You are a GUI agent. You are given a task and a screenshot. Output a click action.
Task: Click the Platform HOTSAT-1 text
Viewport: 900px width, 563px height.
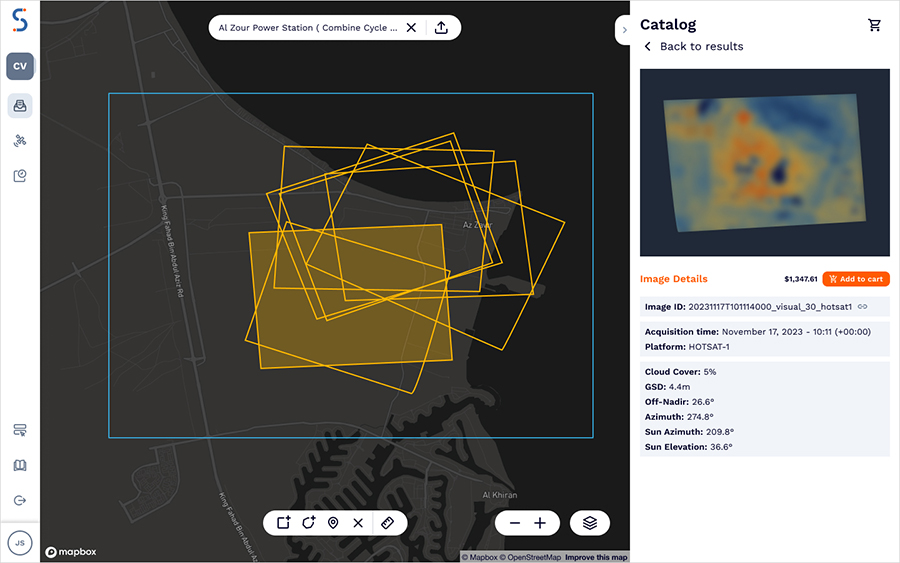click(687, 347)
